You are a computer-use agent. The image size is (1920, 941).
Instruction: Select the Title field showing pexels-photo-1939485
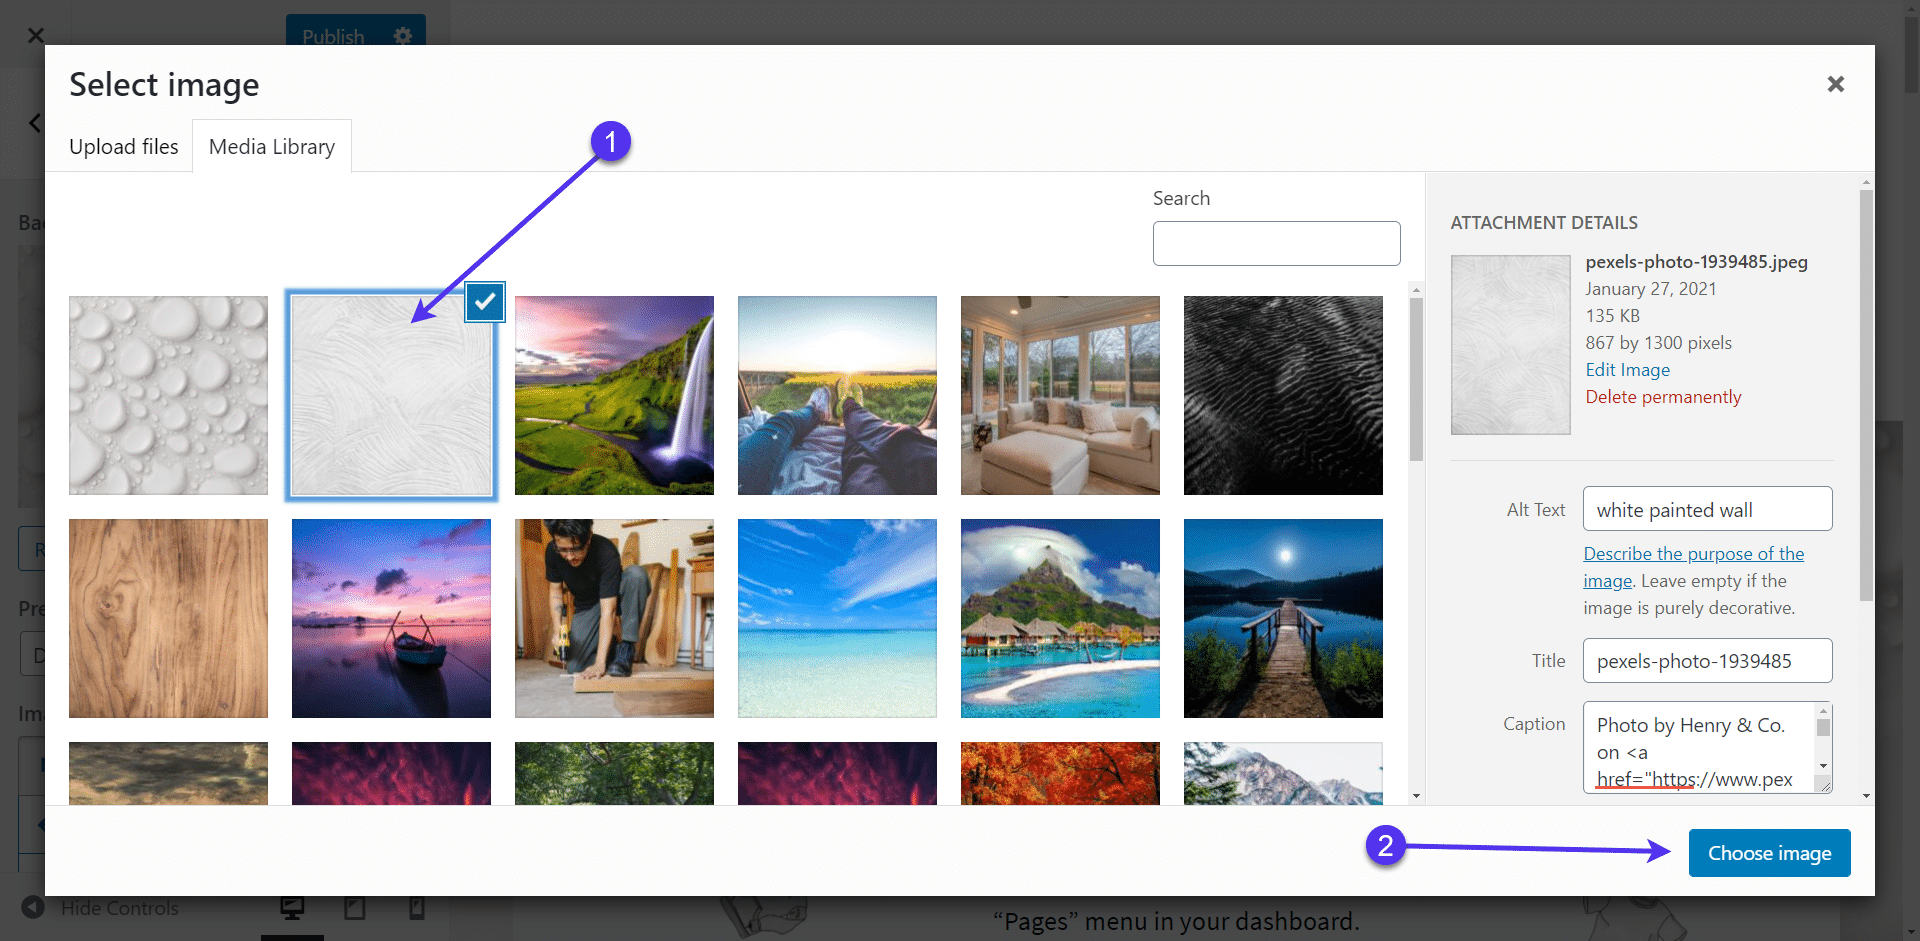point(1707,660)
